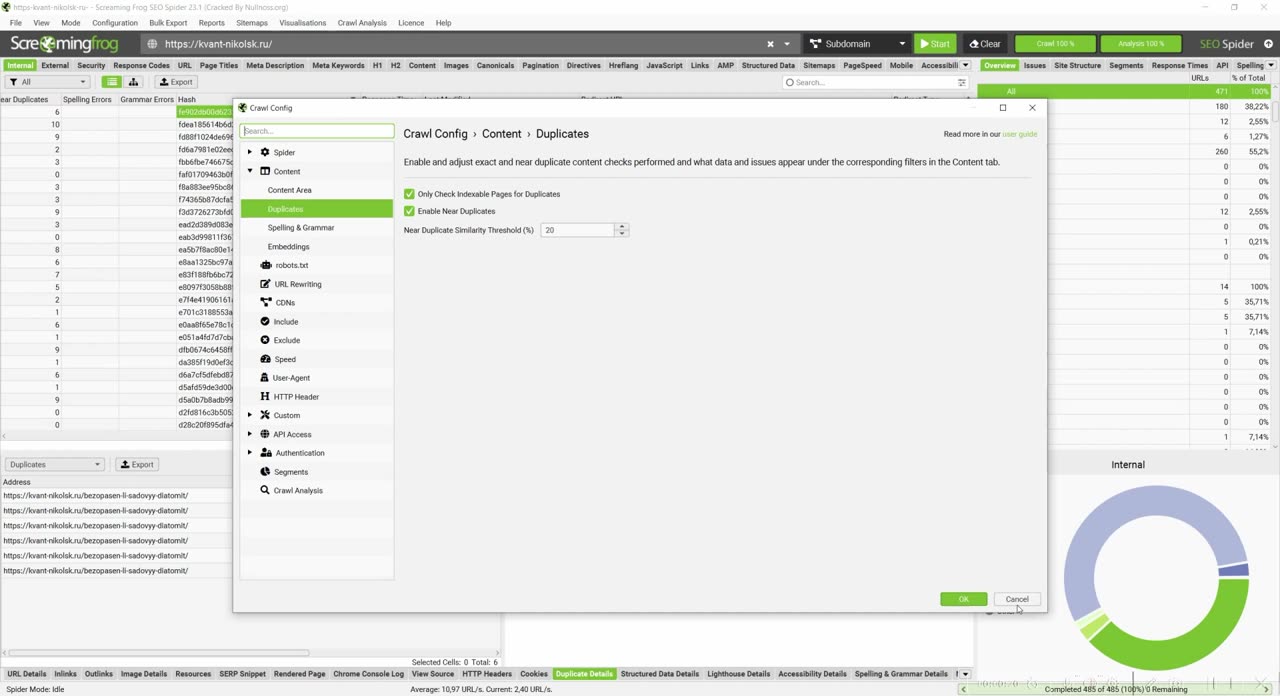This screenshot has width=1280, height=696.
Task: Focus the Crawl Config search field
Action: (x=317, y=131)
